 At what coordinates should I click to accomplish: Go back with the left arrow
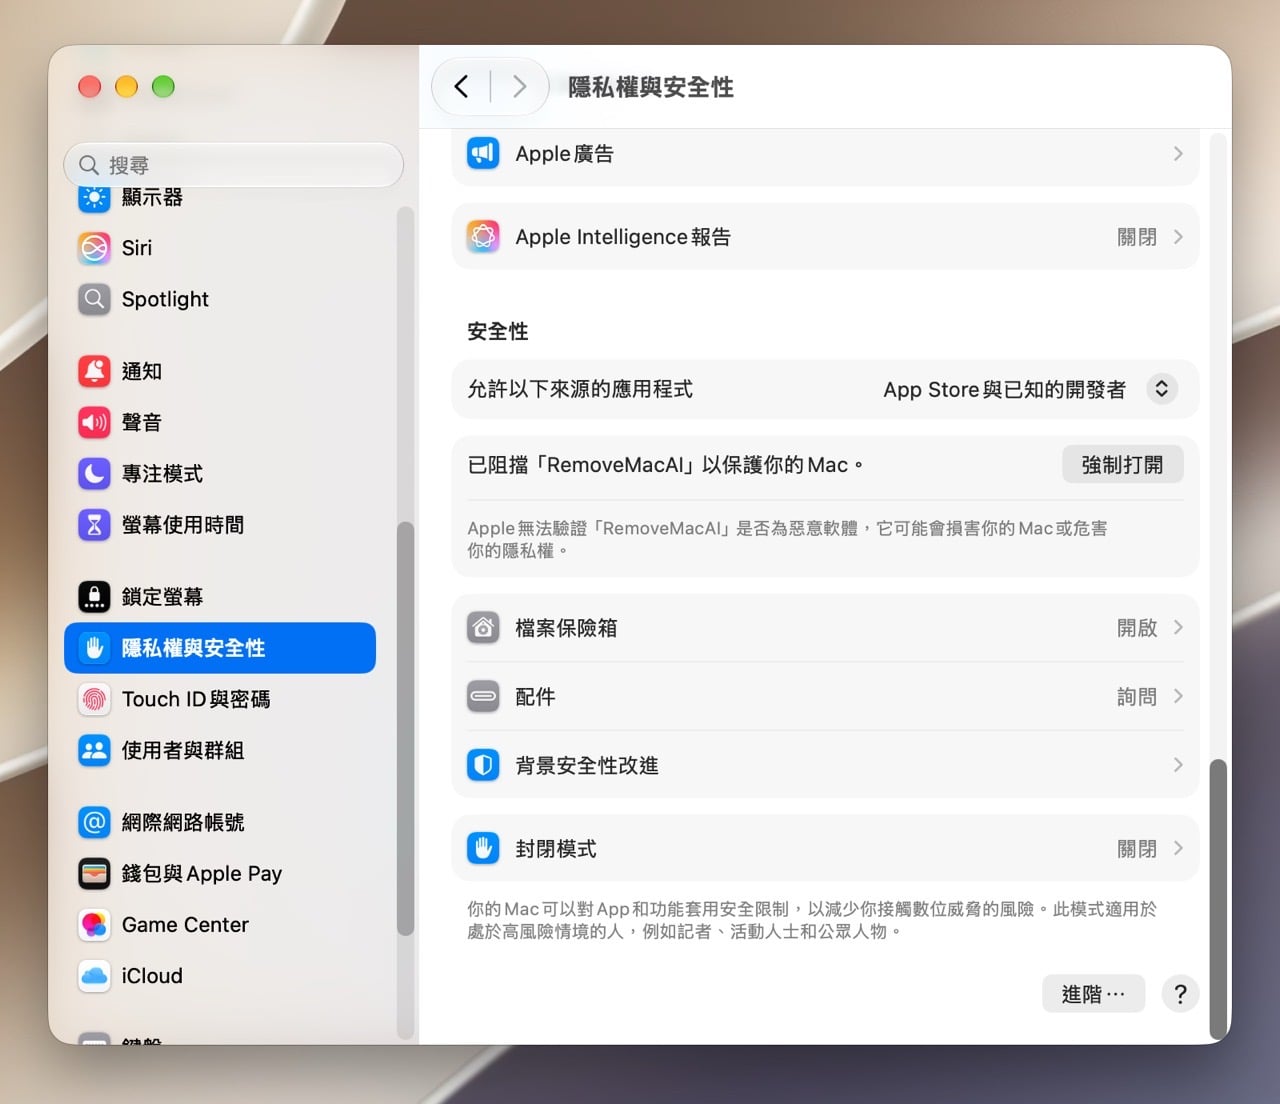click(x=461, y=87)
